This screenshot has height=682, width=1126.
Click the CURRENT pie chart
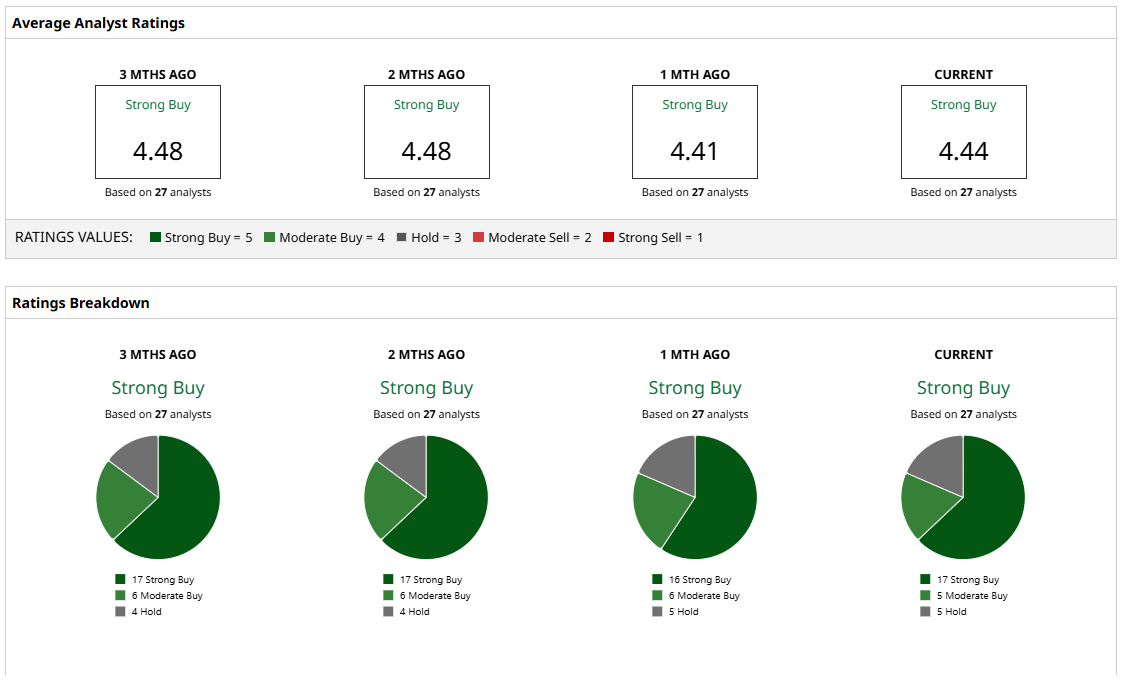[x=964, y=498]
